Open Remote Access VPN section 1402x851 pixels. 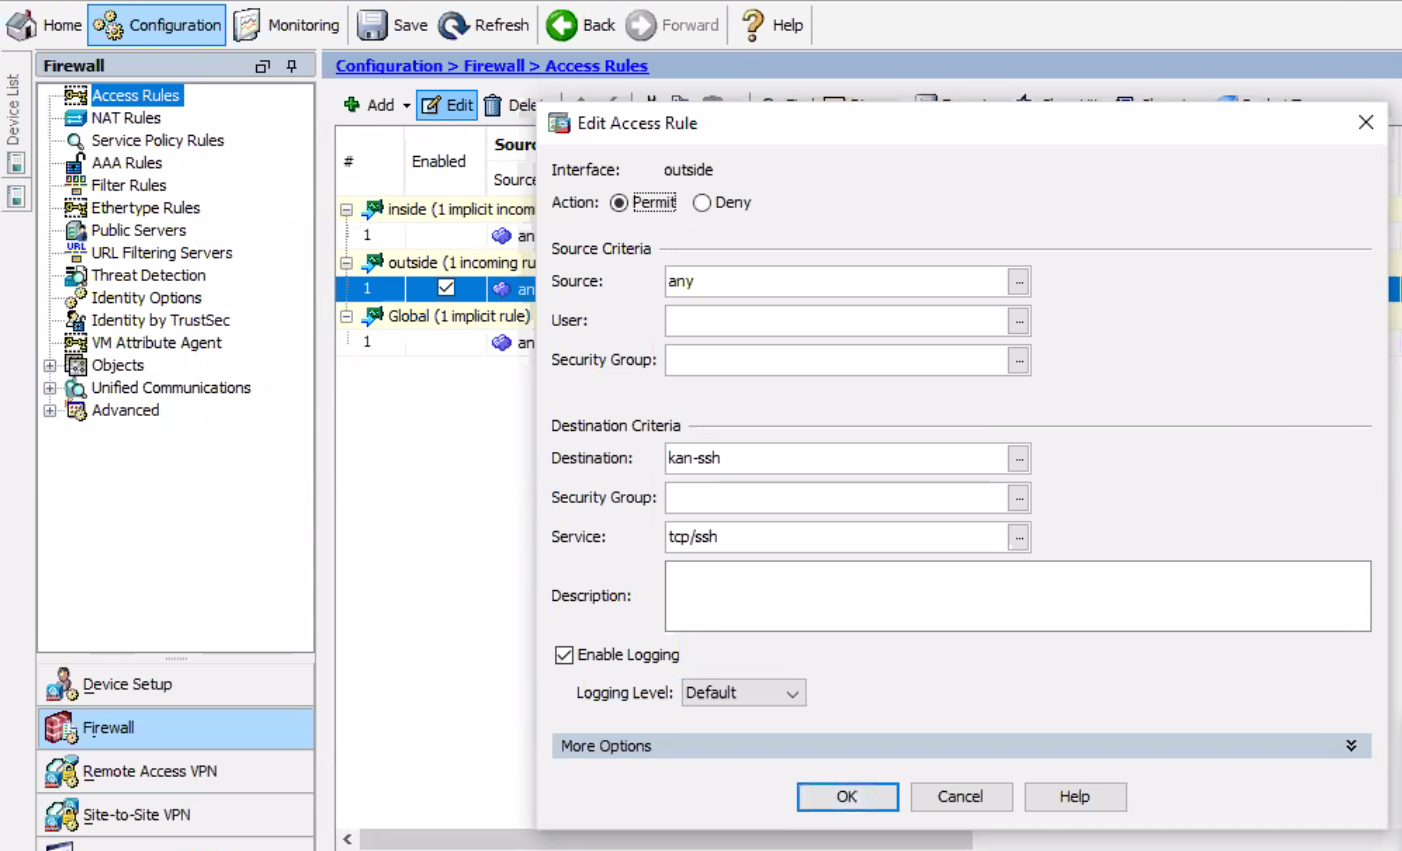pos(176,771)
